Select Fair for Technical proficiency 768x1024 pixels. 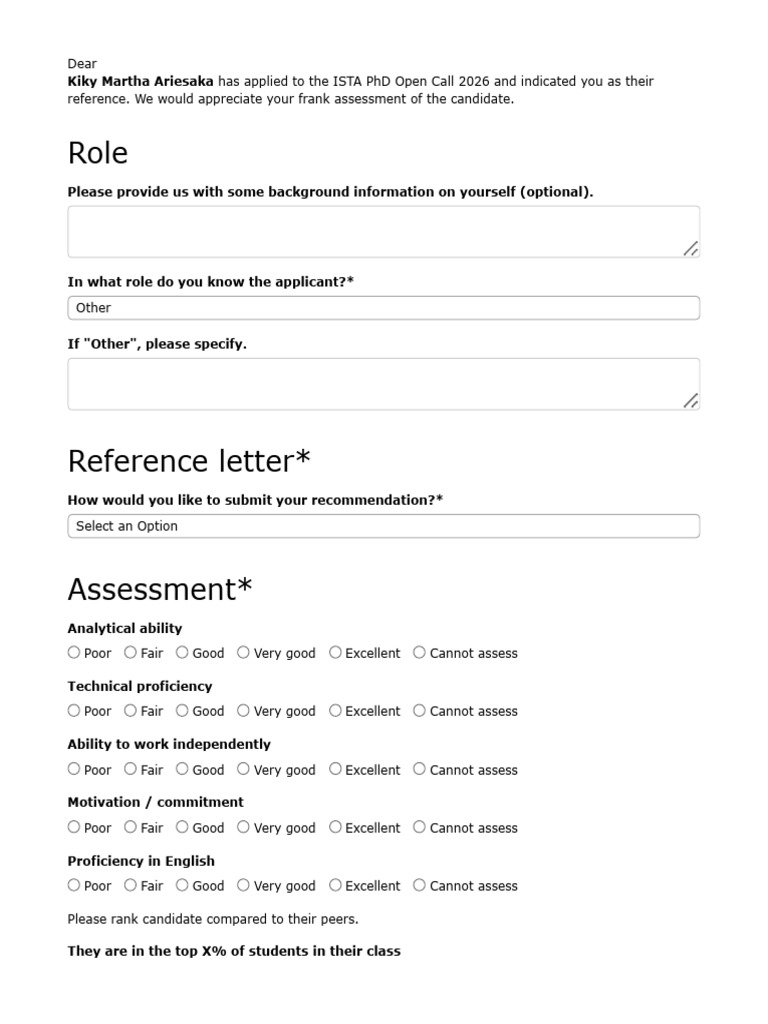(131, 711)
